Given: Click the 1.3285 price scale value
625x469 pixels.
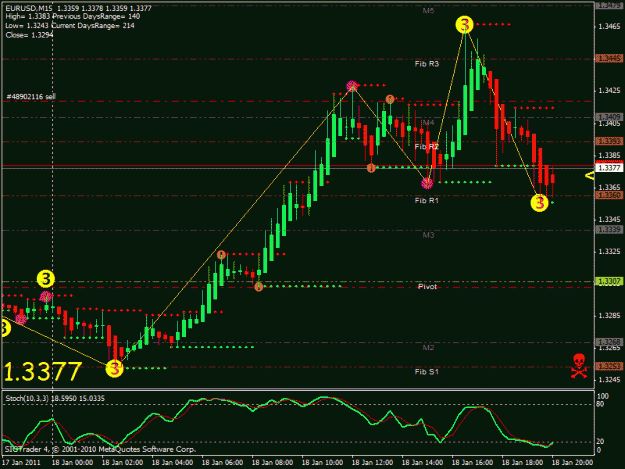Looking at the screenshot, I should click(610, 316).
